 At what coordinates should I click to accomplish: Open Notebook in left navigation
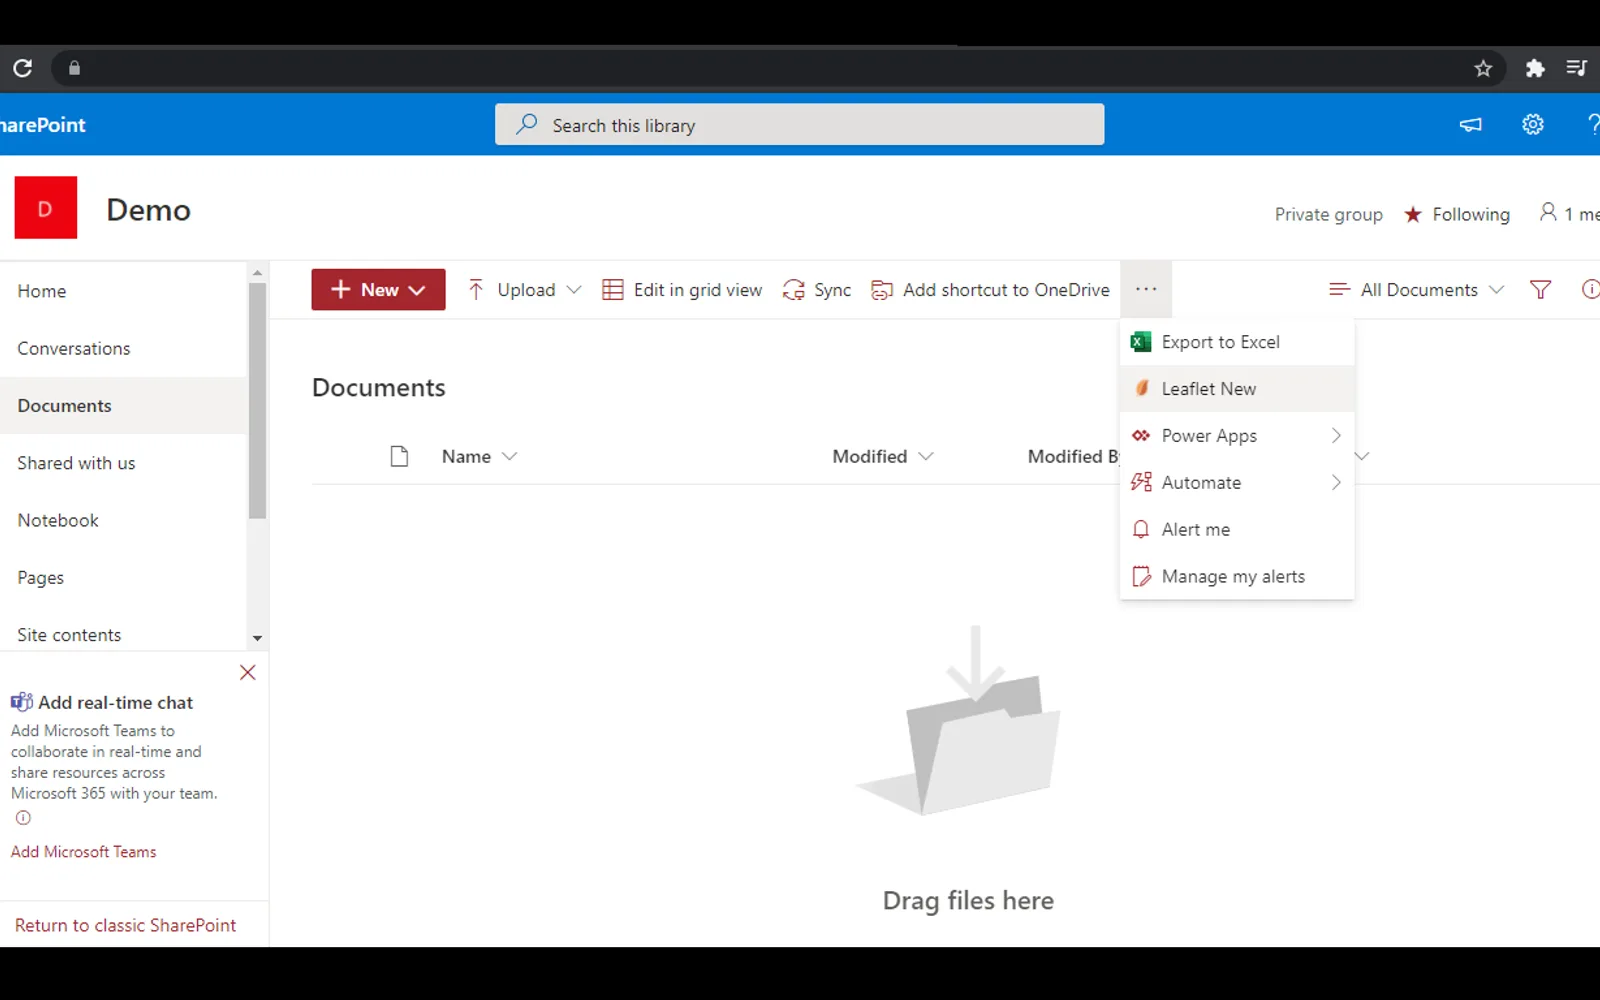coord(58,520)
